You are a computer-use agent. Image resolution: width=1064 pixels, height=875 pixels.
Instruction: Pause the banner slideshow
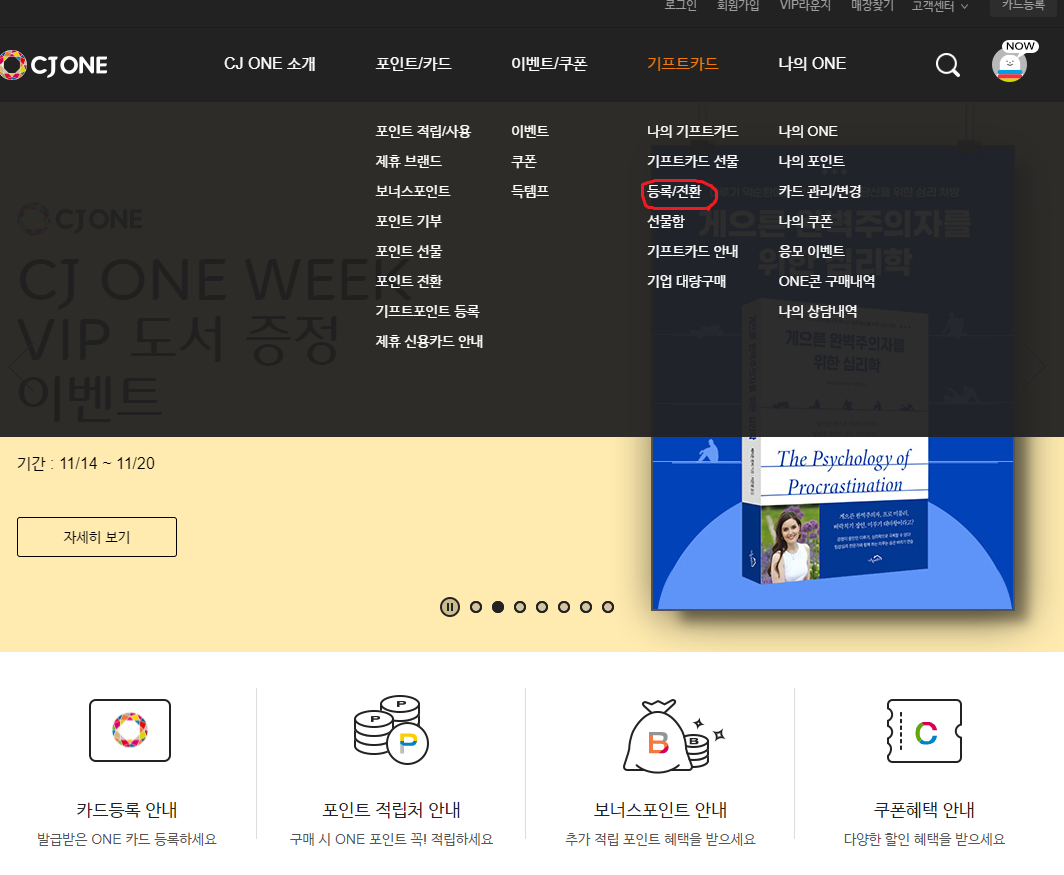click(x=450, y=607)
